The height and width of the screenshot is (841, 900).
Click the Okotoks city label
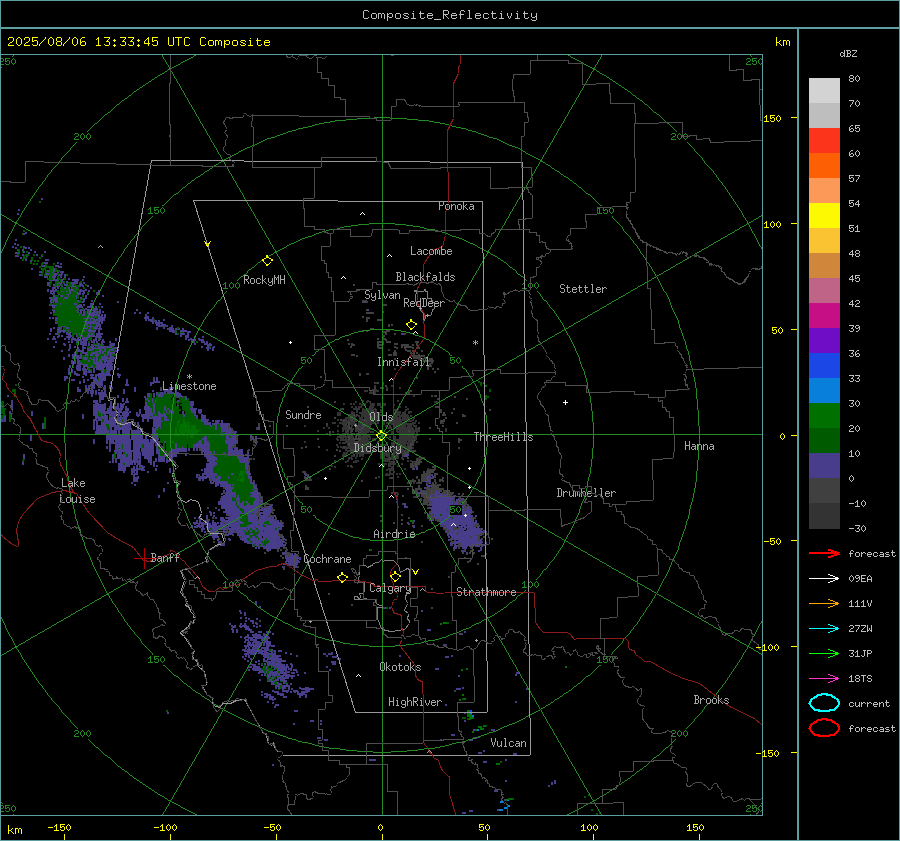pyautogui.click(x=400, y=667)
